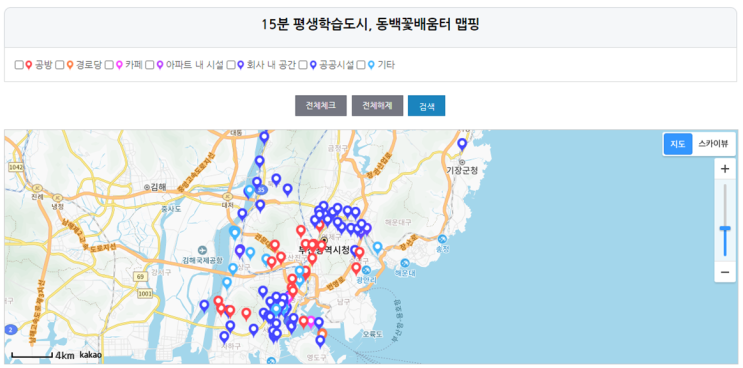The width and height of the screenshot is (743, 368).
Task: Click the red 공방 legend marker icon
Action: (28, 65)
